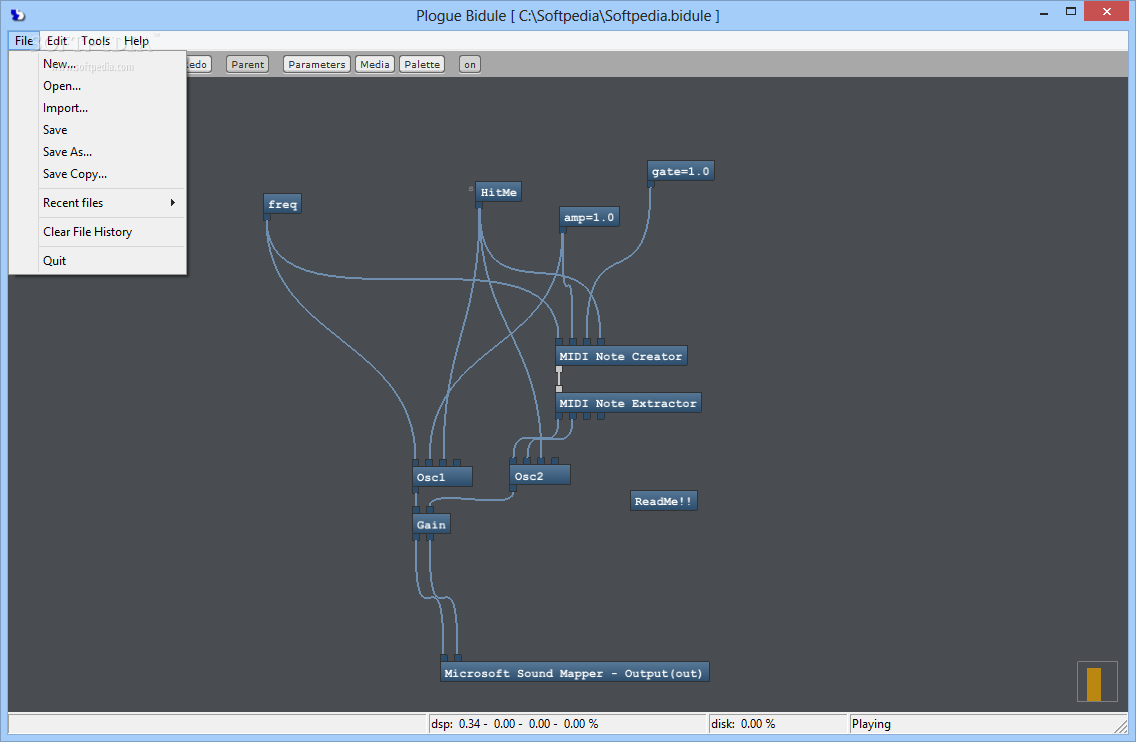The width and height of the screenshot is (1136, 742).
Task: Click the Plogue Bidule app icon
Action: point(18,14)
